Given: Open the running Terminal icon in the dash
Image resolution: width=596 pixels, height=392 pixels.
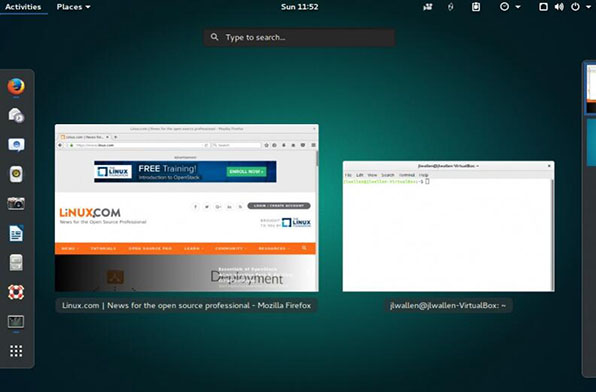Looking at the screenshot, I should click(x=16, y=322).
